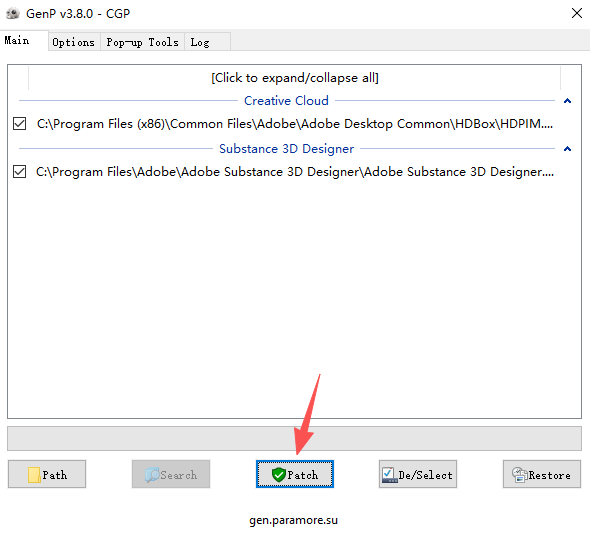Screen dimensions: 590x536
Task: Click the Substance 3D Designer group title
Action: (286, 149)
